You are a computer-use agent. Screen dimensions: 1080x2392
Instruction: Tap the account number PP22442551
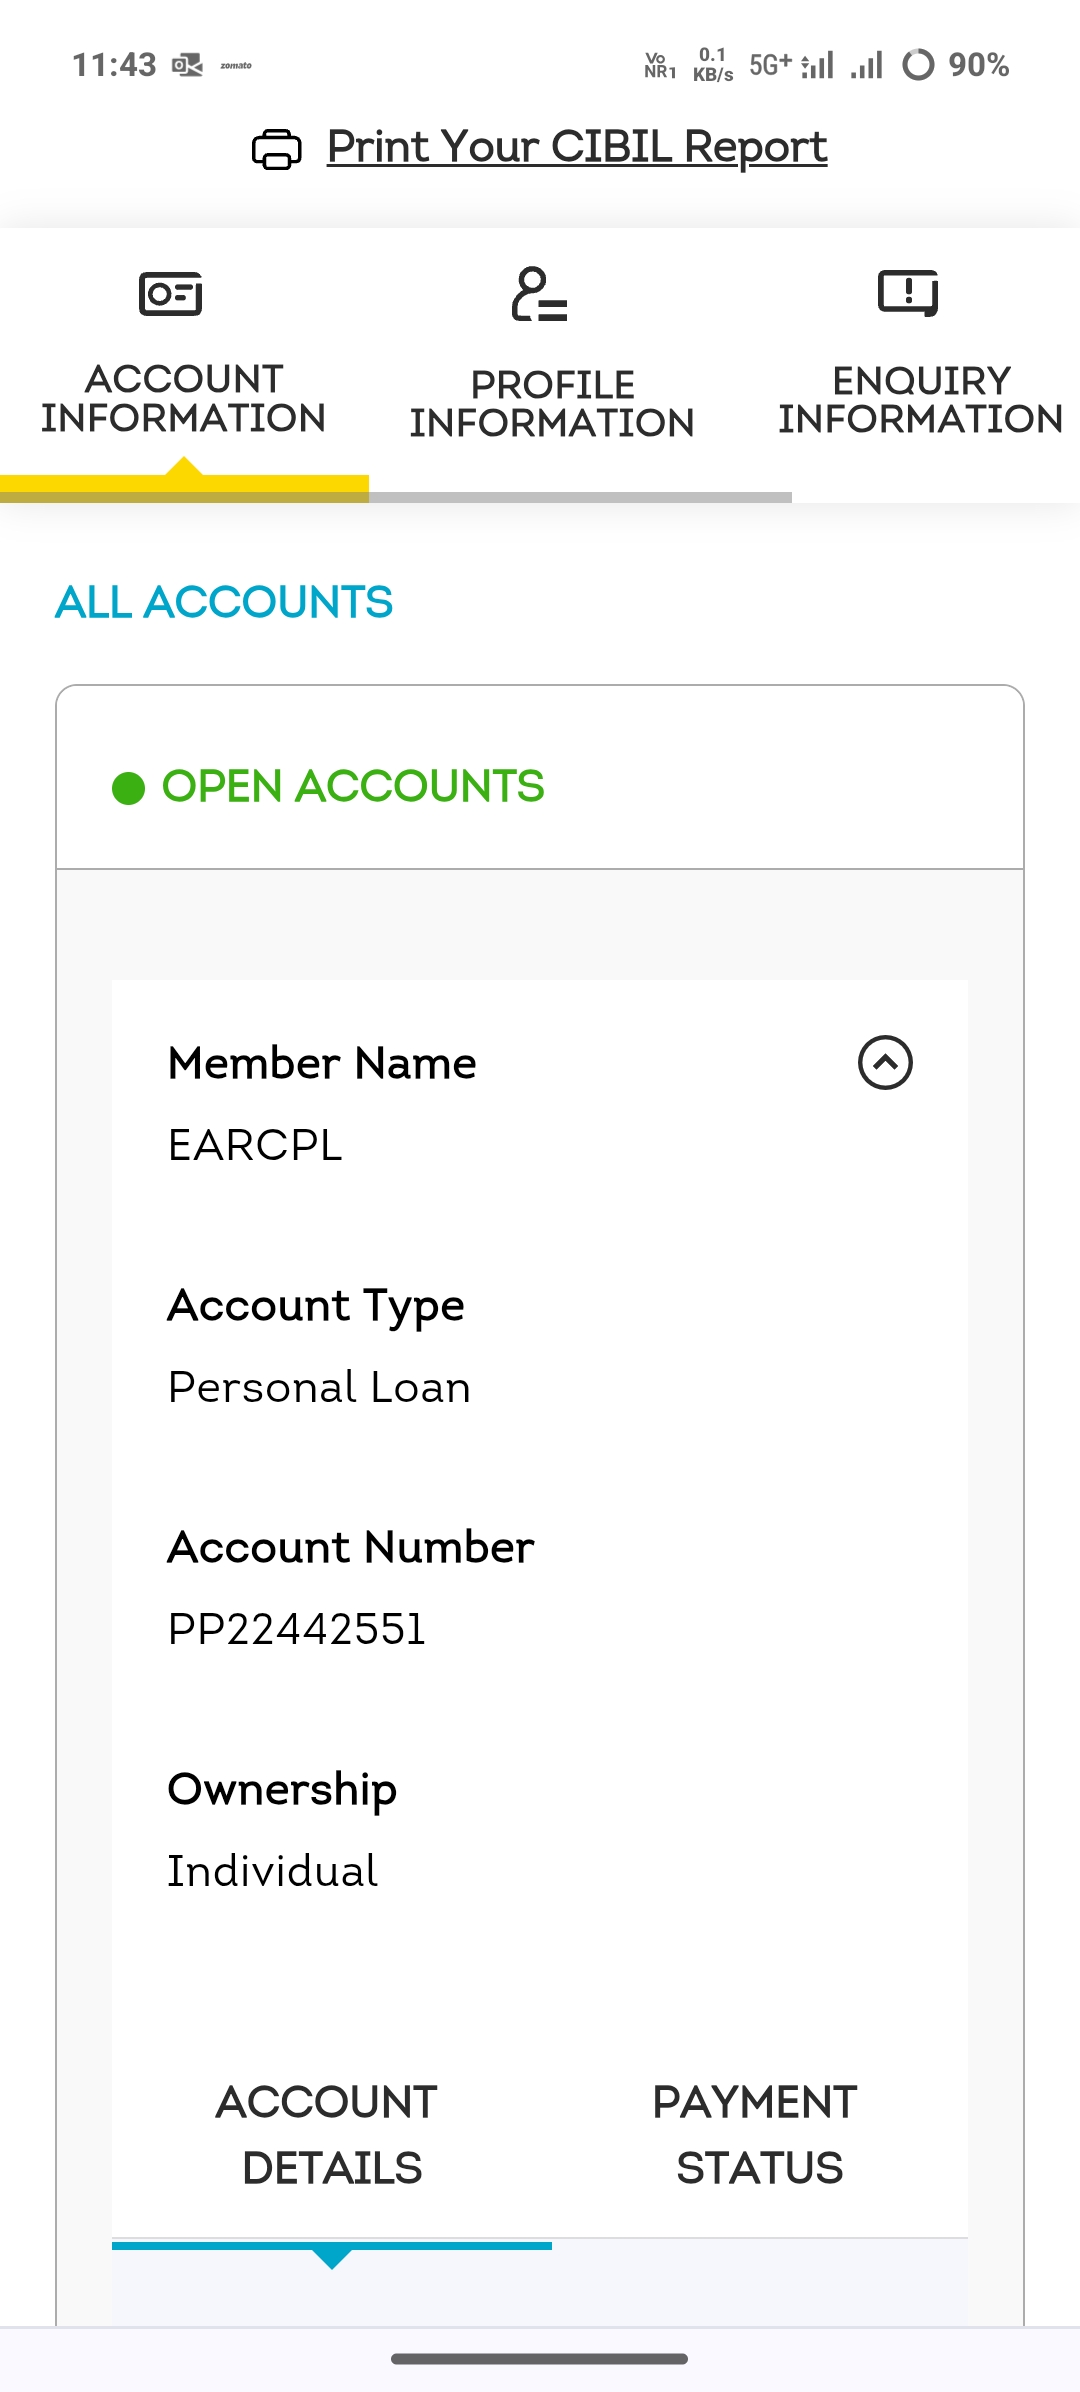click(x=297, y=1629)
